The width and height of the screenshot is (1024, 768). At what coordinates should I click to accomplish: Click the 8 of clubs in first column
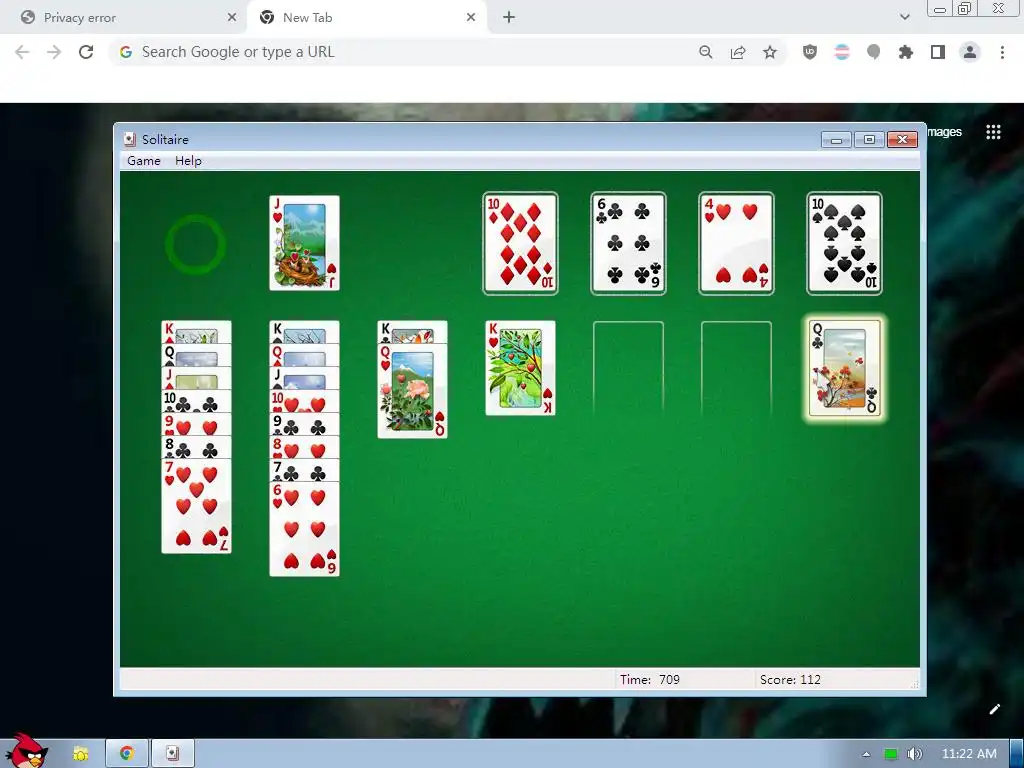pyautogui.click(x=197, y=447)
